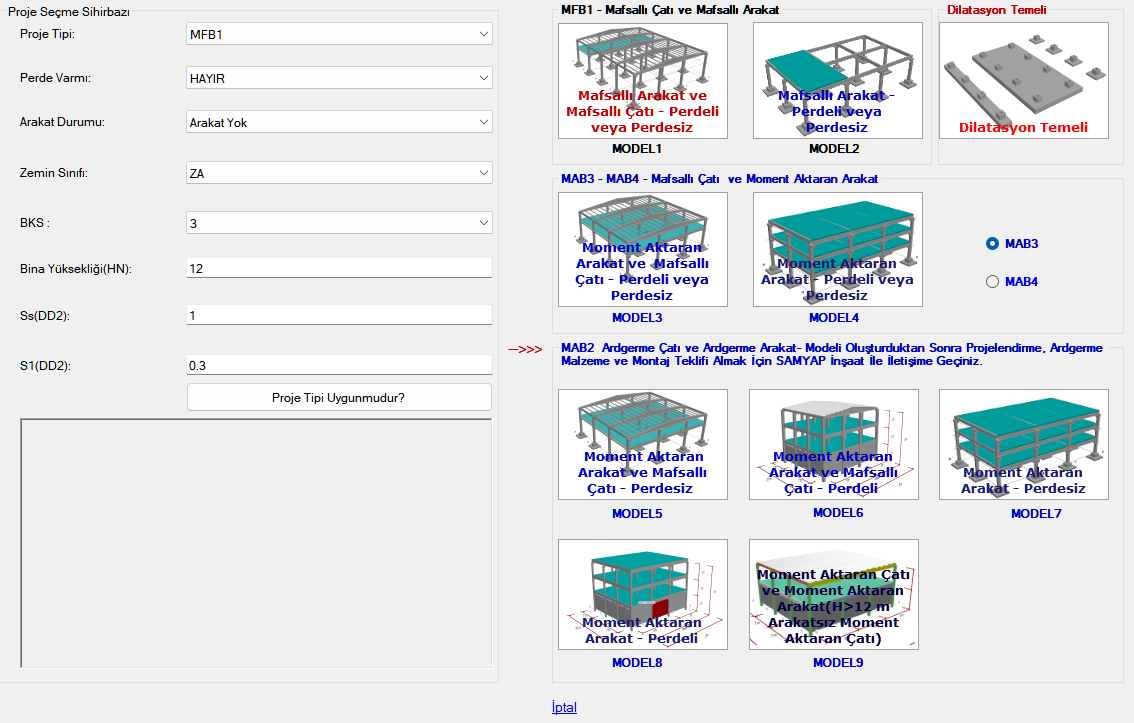Open the BKS dropdown list

339,223
